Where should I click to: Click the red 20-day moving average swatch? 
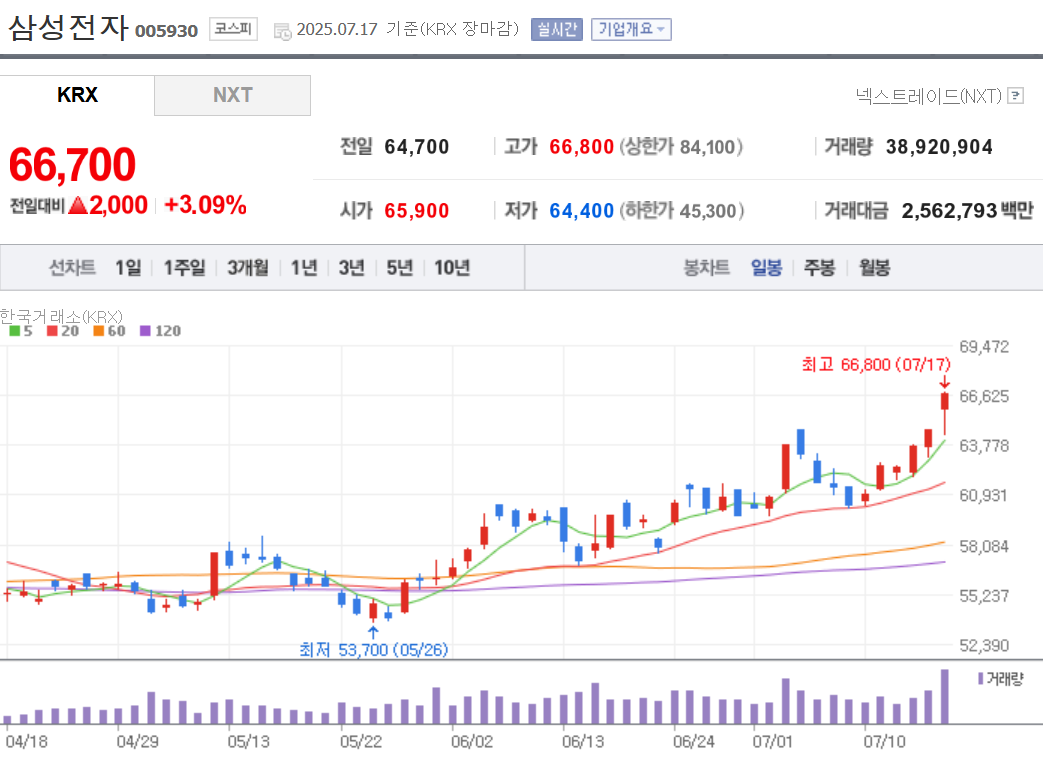[x=52, y=330]
